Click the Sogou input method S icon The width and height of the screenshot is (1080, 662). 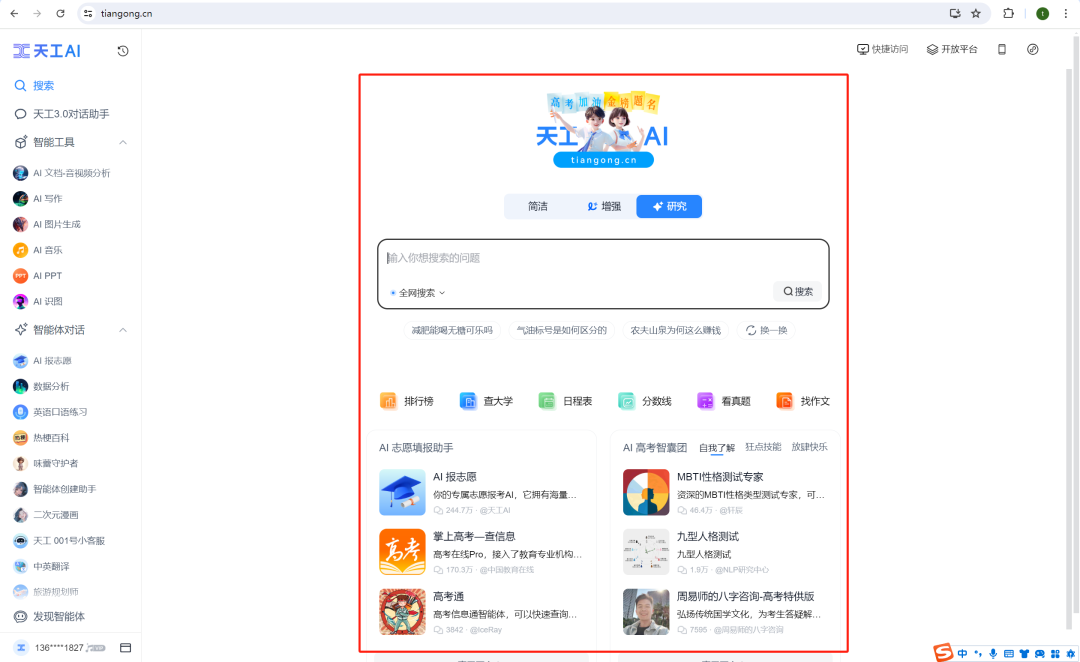click(x=943, y=652)
